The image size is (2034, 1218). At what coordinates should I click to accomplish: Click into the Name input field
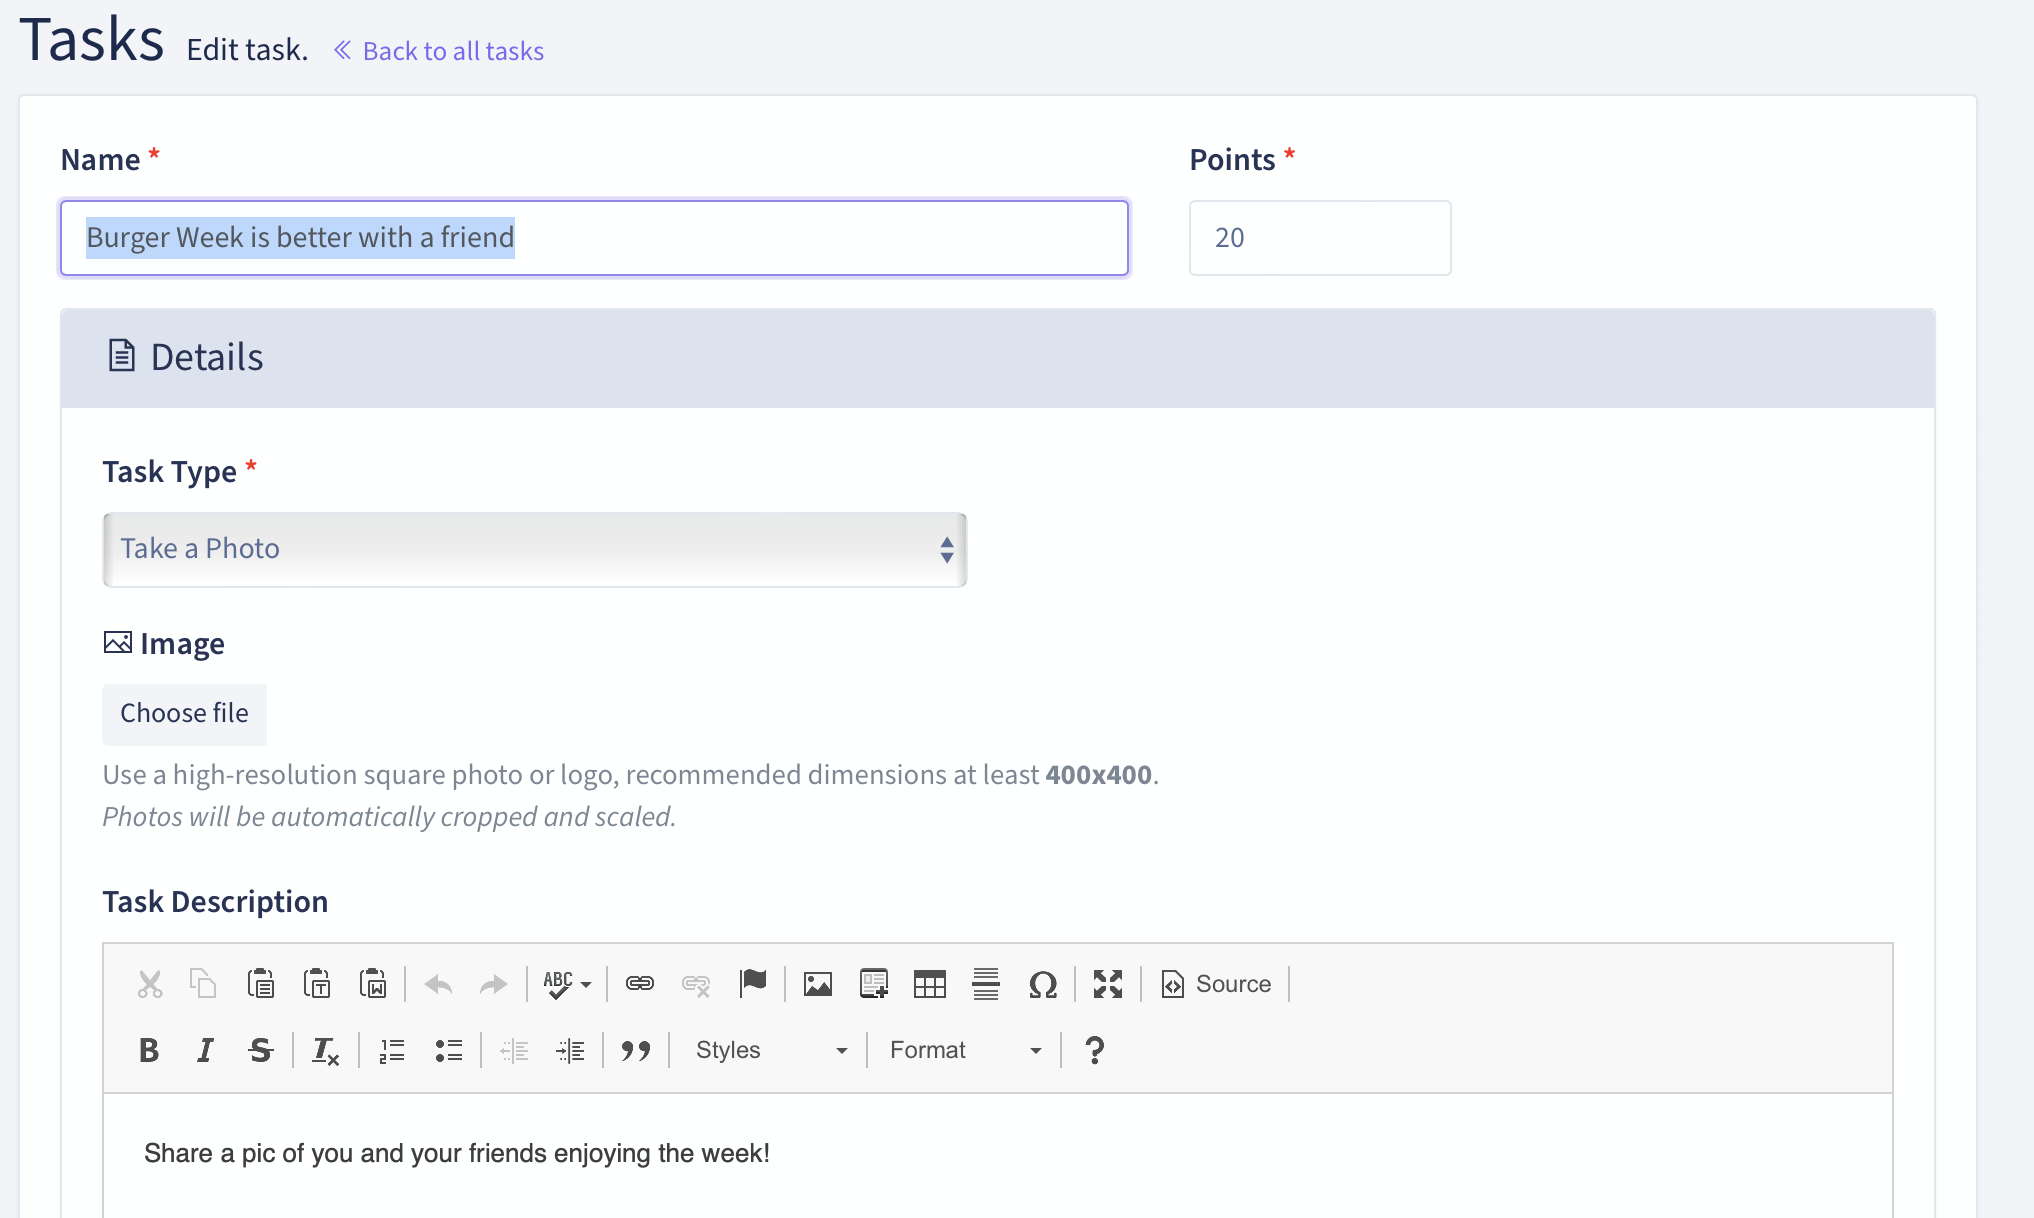click(594, 238)
